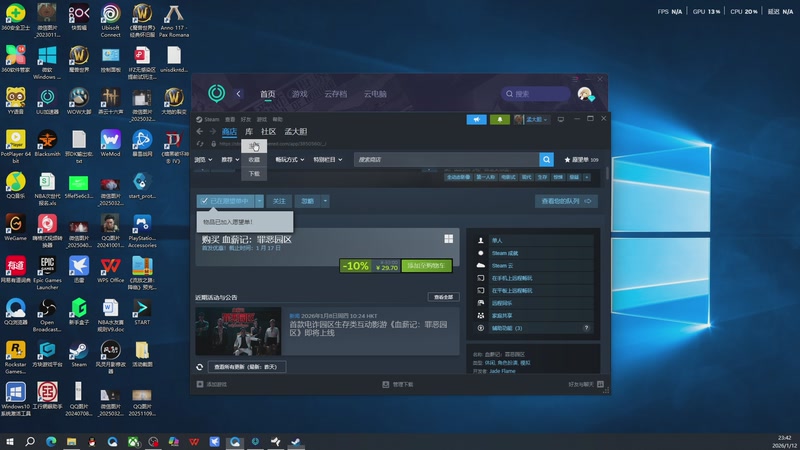Open UU accelerator hamburger menu icon
800x450 pixels.
tap(575, 79)
